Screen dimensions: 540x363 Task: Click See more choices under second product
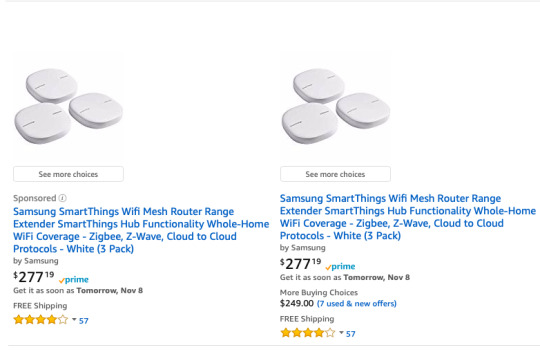[x=335, y=174]
